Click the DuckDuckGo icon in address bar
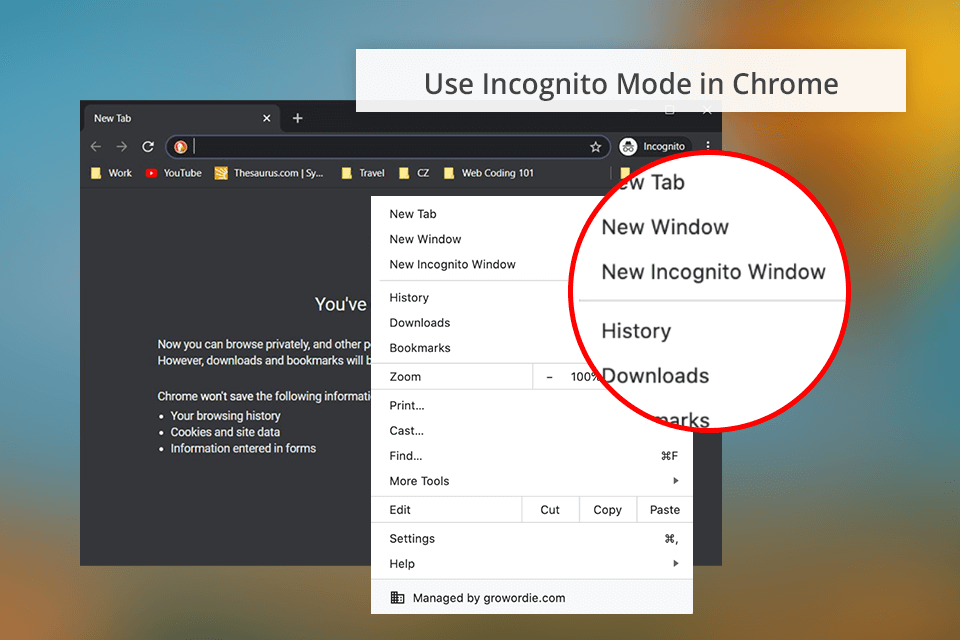The image size is (960, 640). 180,147
